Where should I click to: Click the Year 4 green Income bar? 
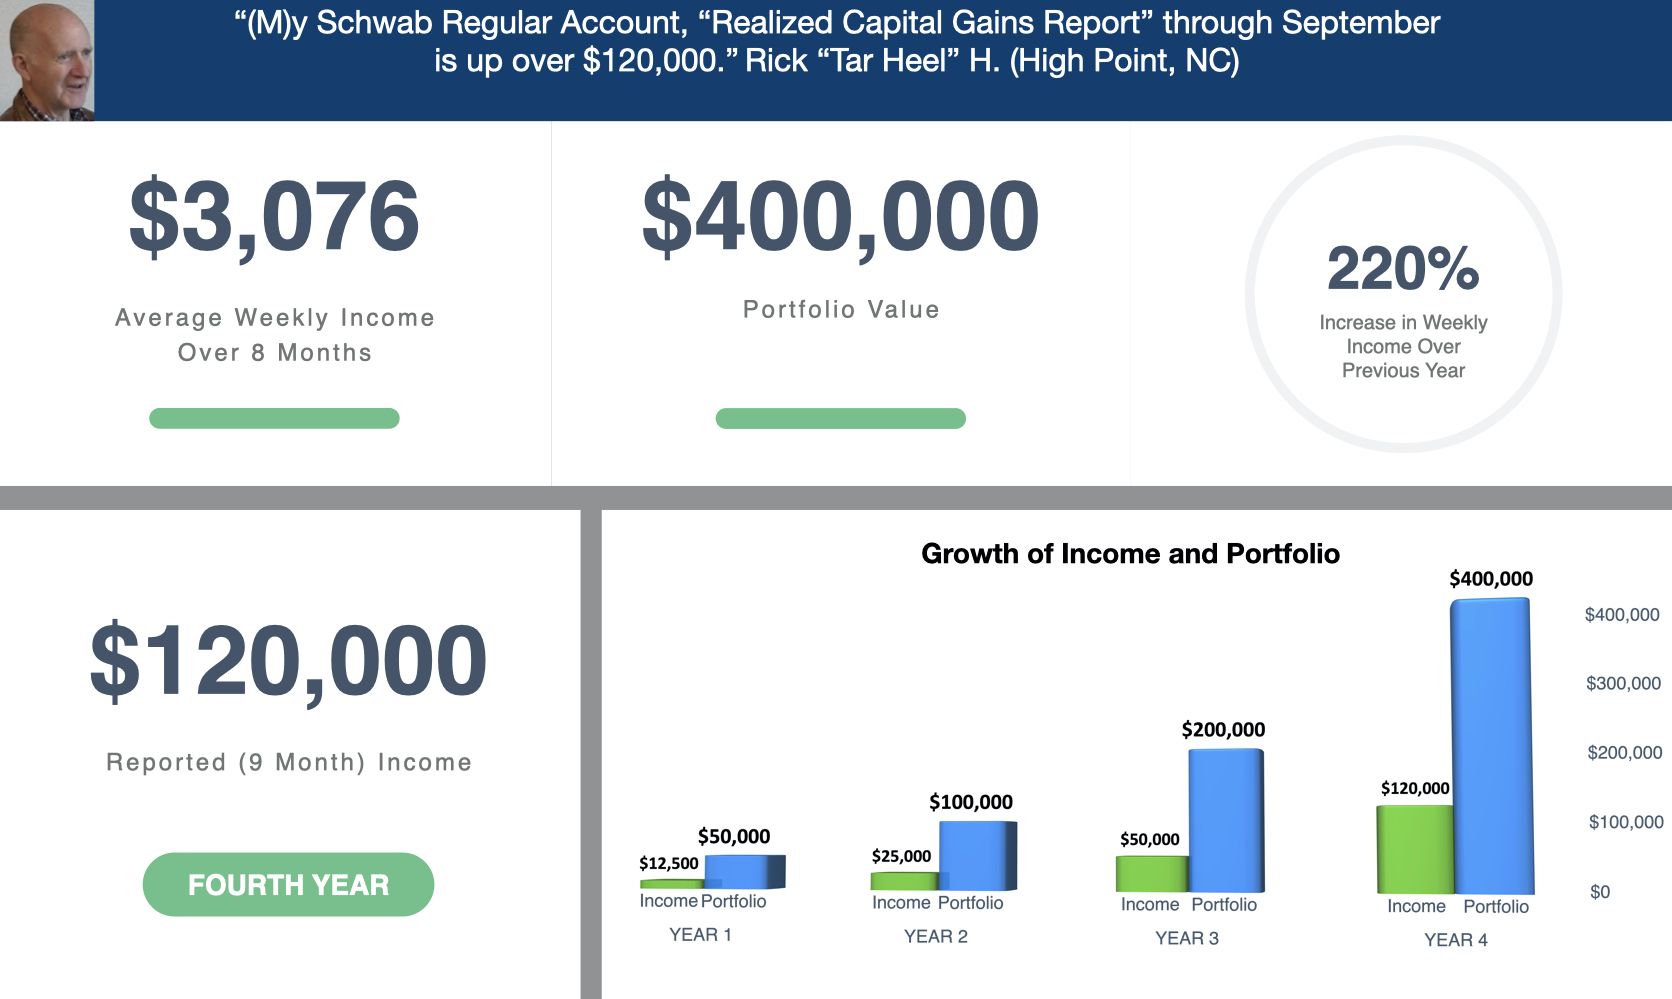[1414, 849]
